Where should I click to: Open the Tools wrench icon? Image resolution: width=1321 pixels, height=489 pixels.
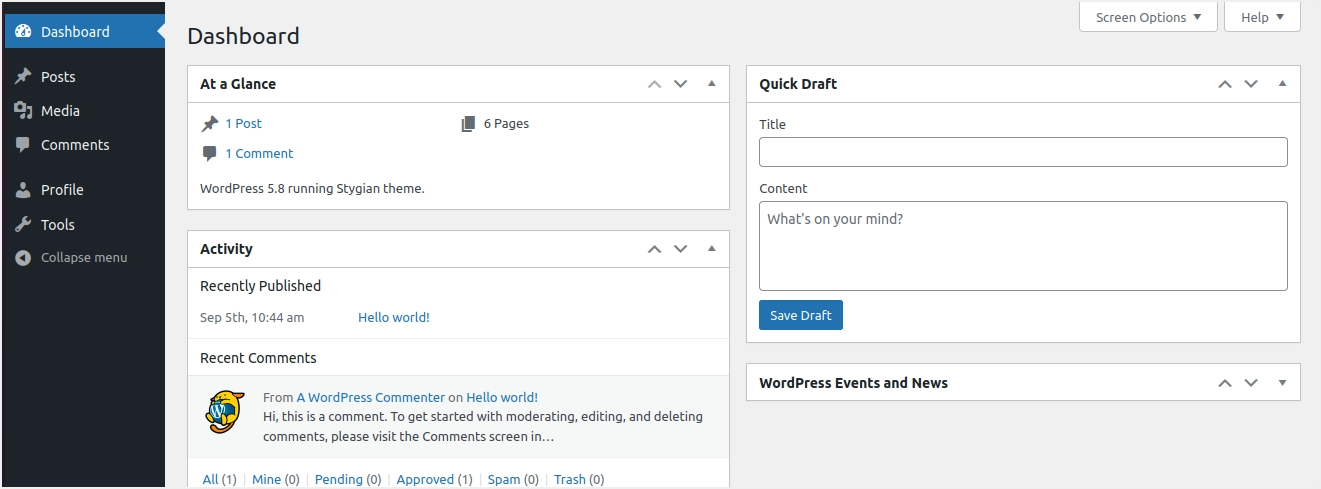pos(23,225)
